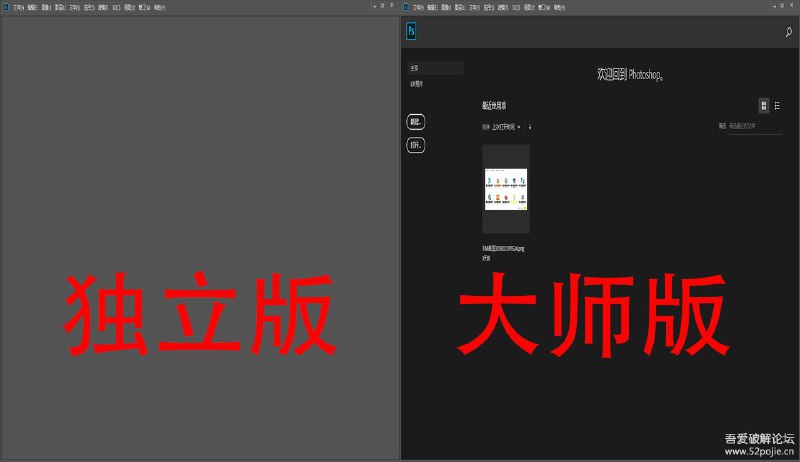Click the Ps title bar icon in the 大师版 window
The image size is (800, 462).
tap(406, 7)
